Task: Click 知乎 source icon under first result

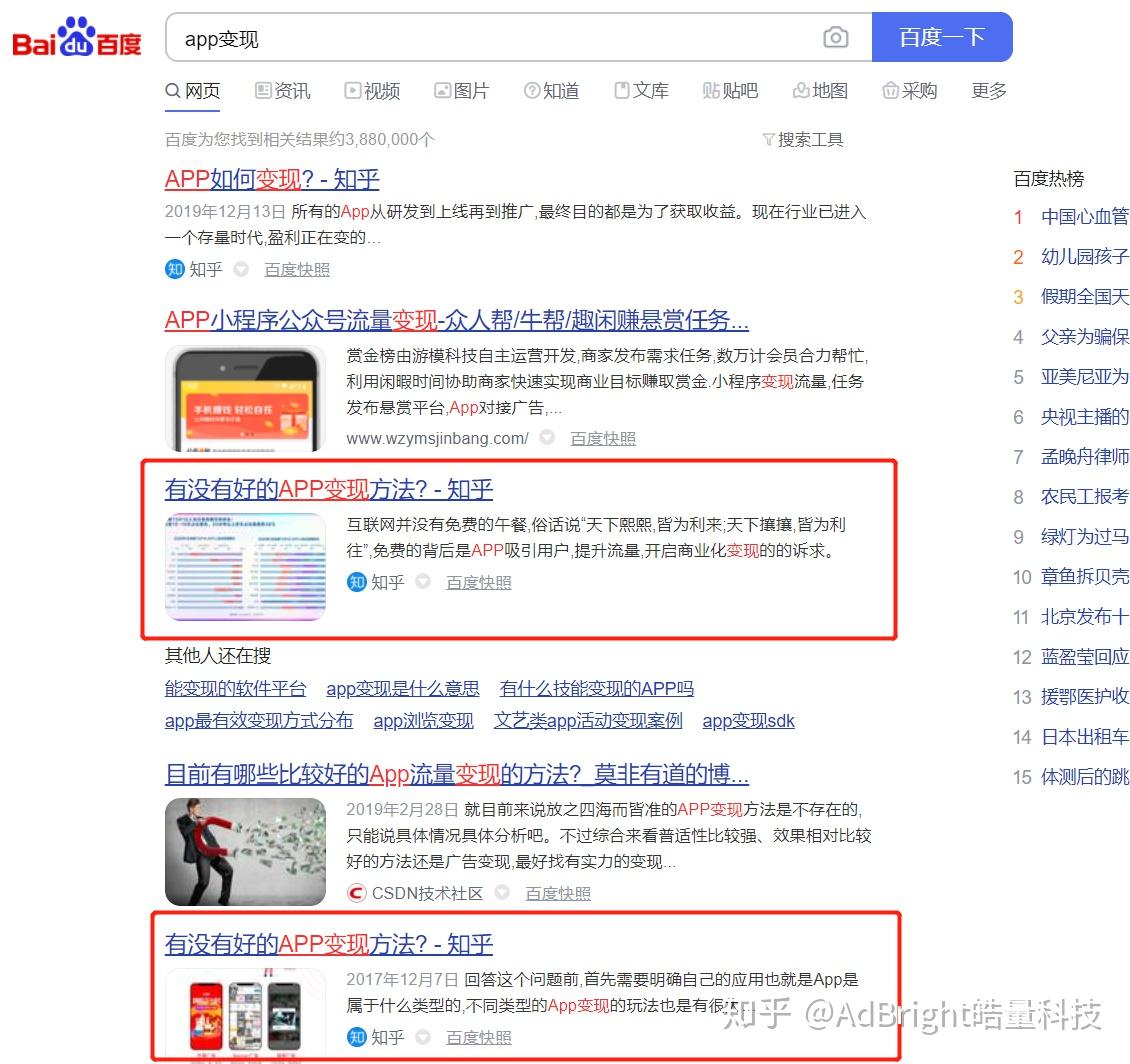Action: point(174,269)
